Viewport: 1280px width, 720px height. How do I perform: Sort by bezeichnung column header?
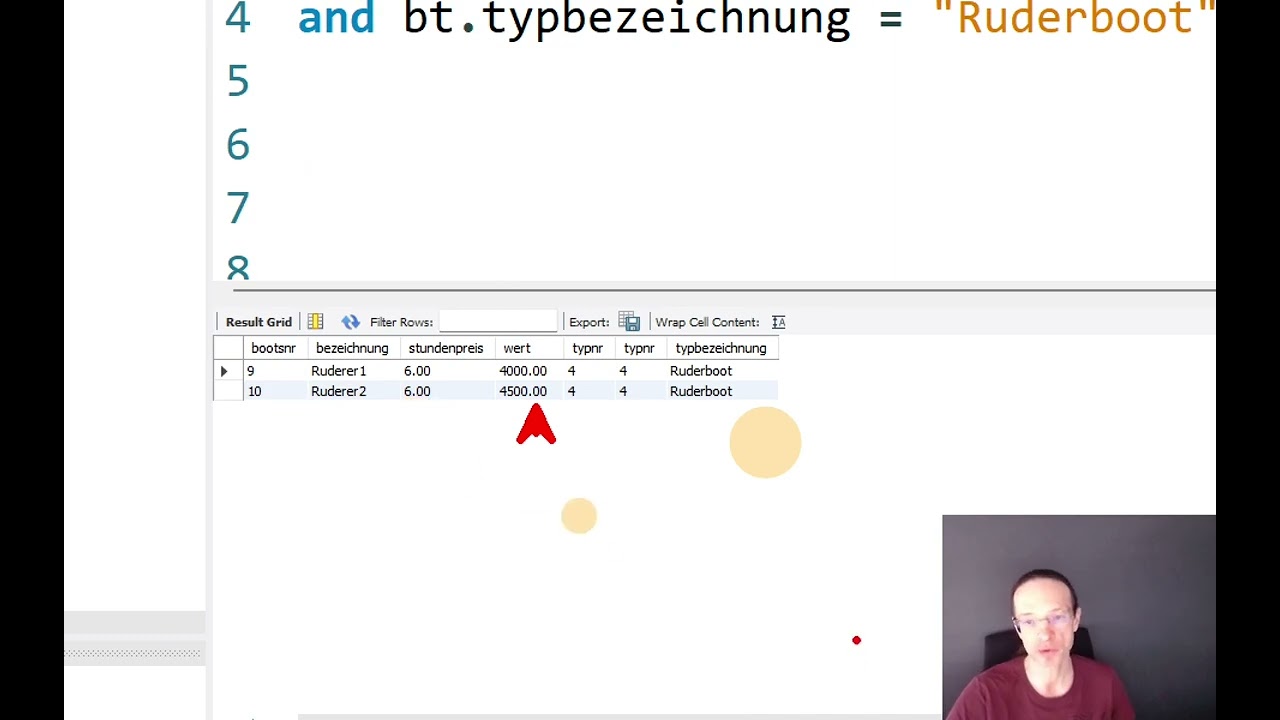tap(352, 348)
